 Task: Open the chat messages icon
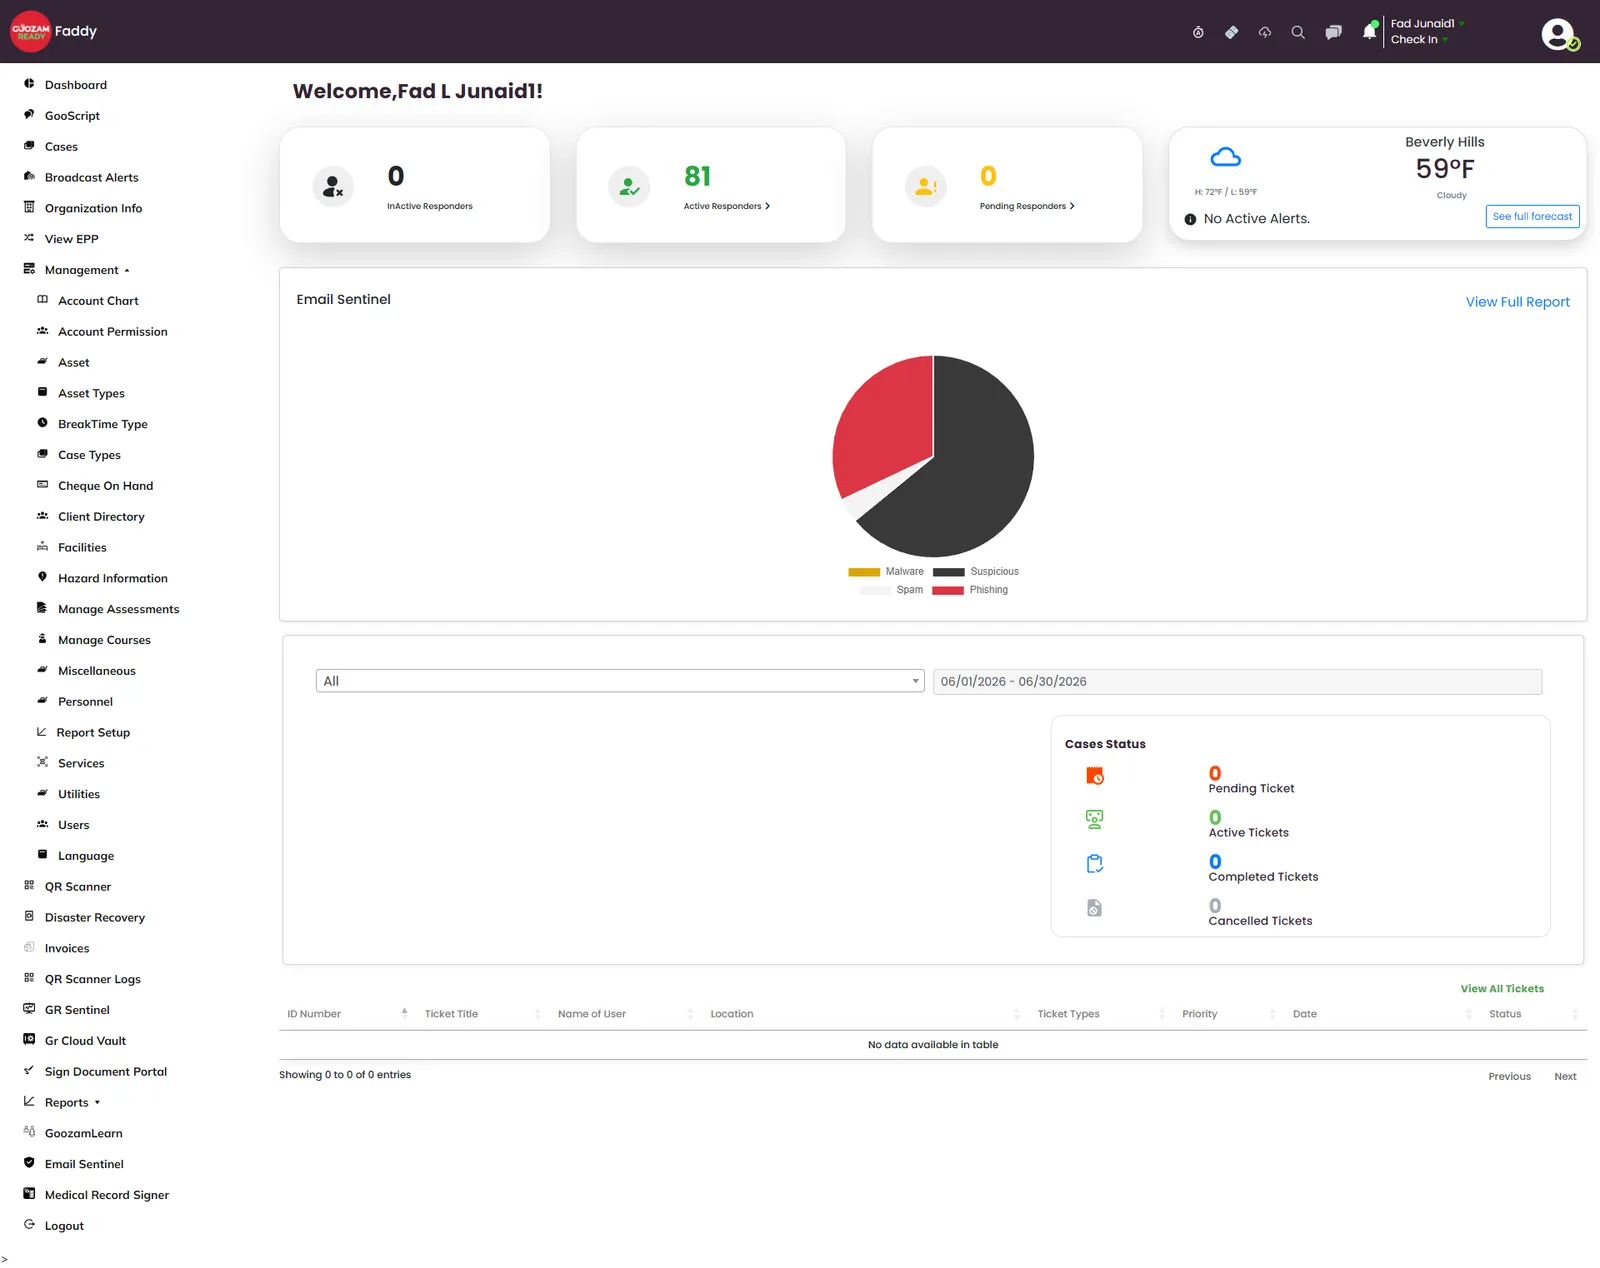pyautogui.click(x=1333, y=32)
